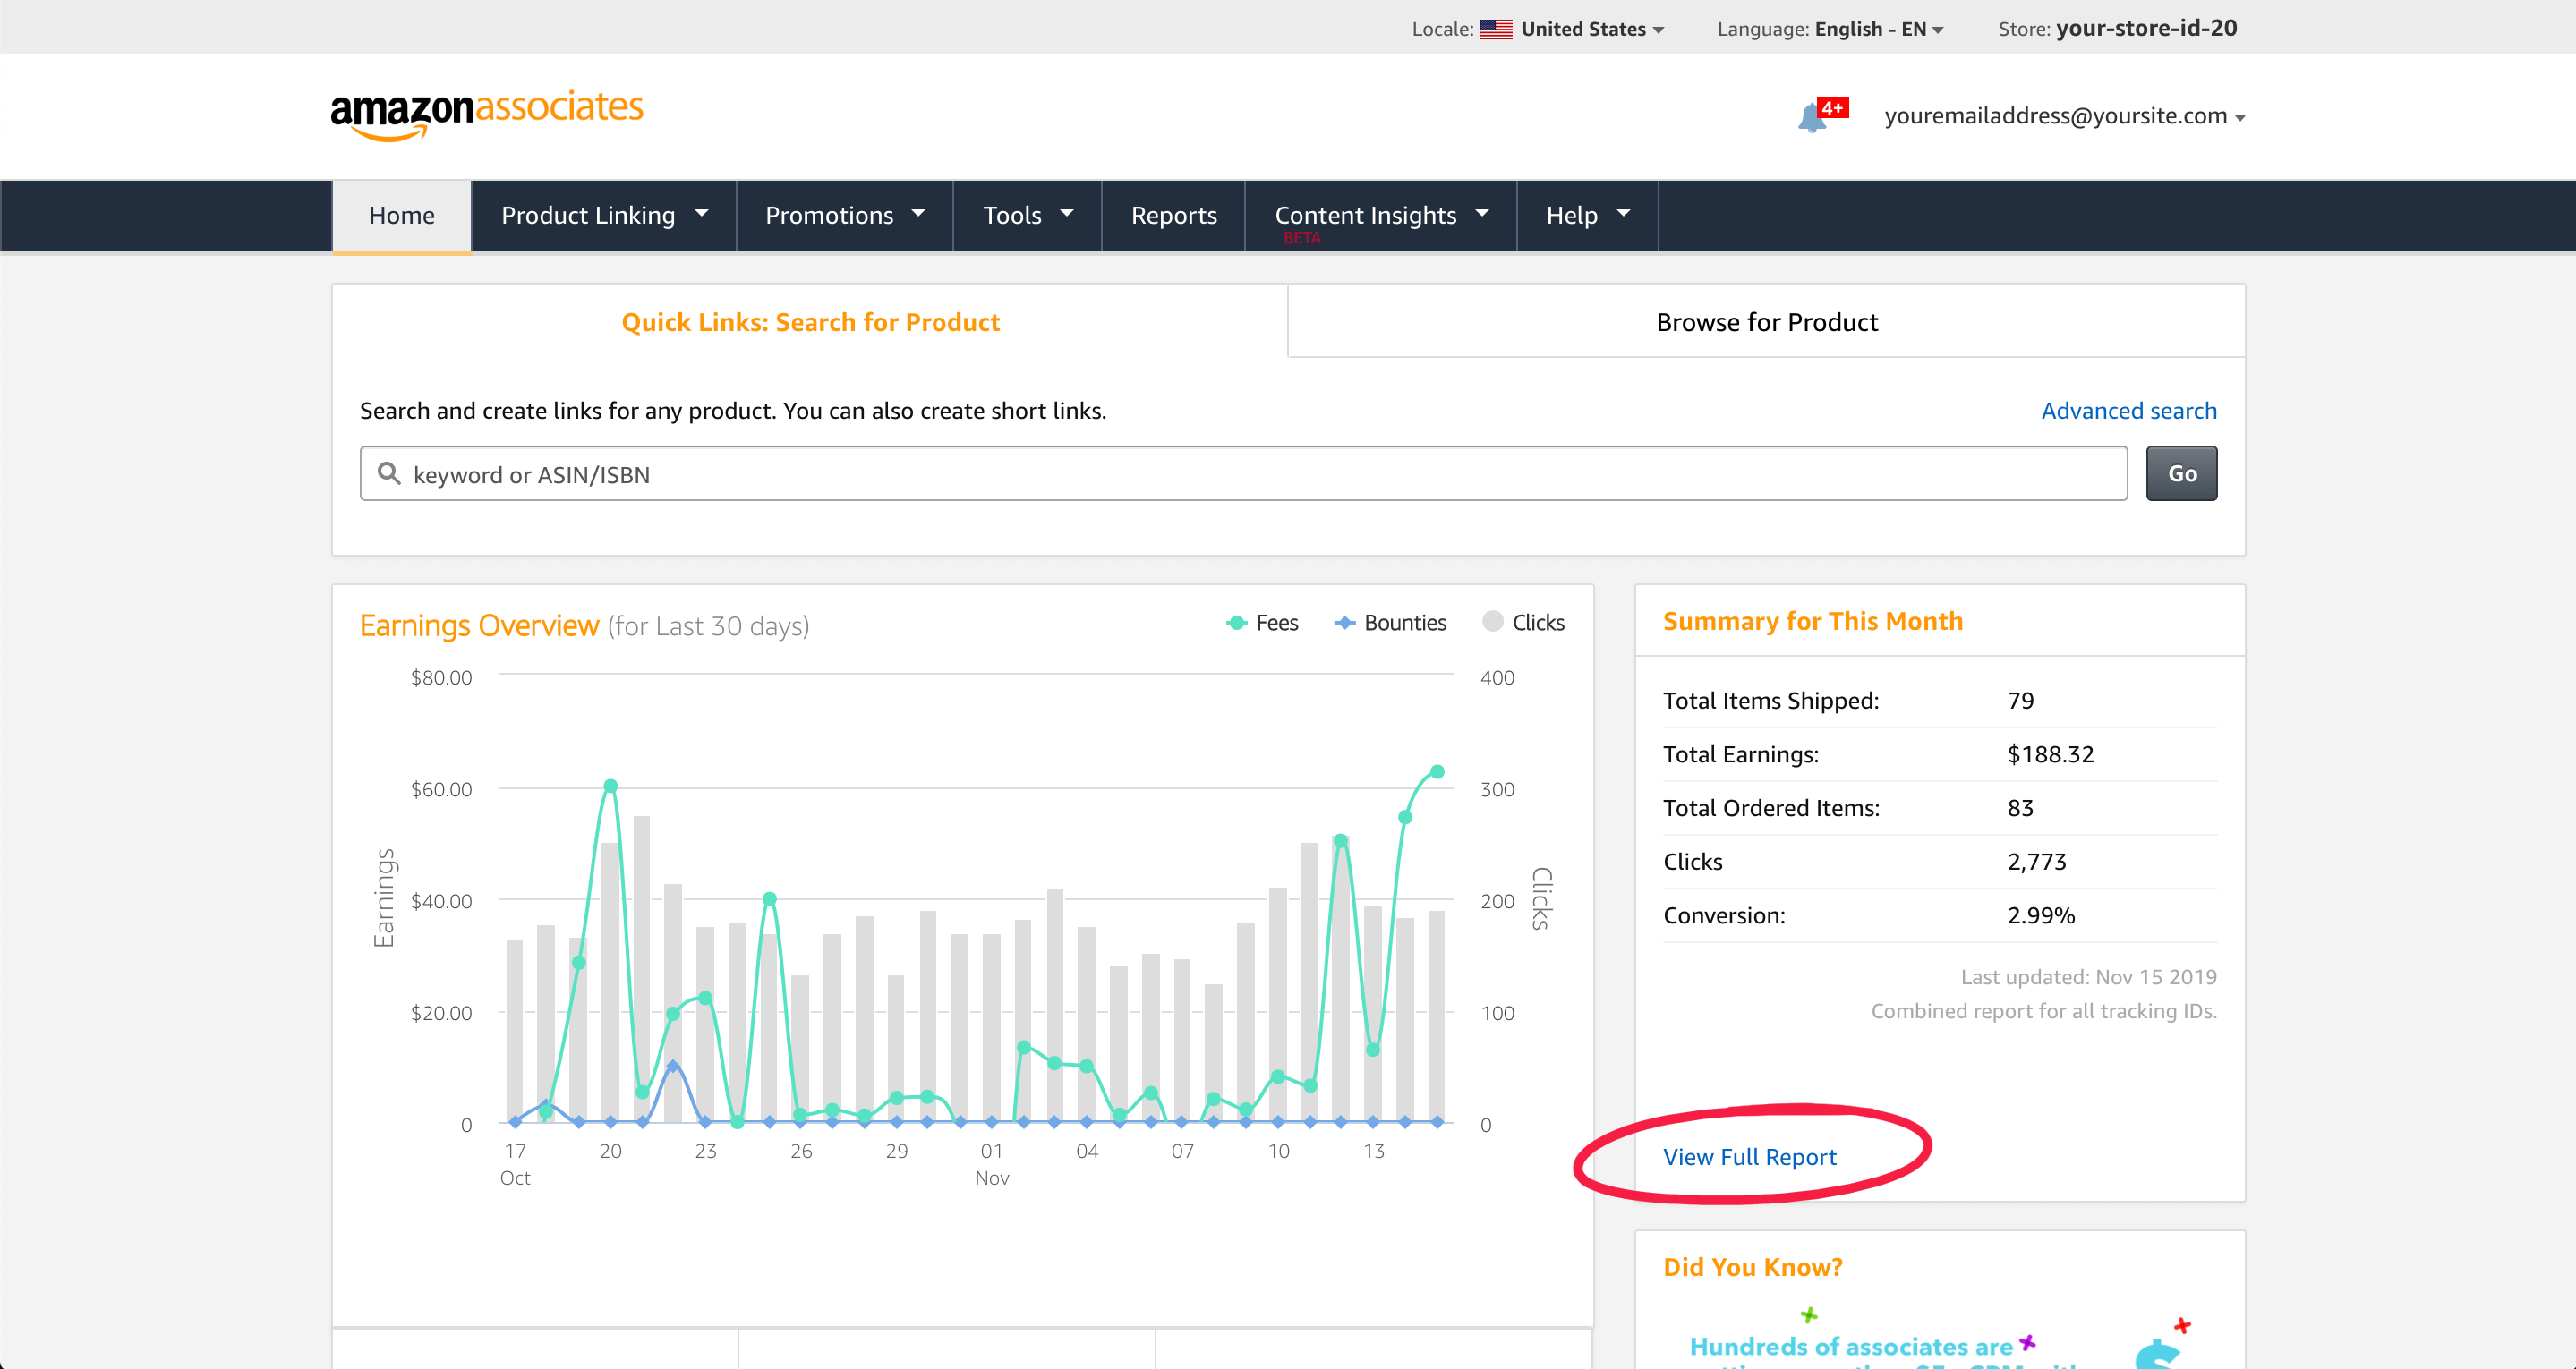Open the Locale United States dropdown
This screenshot has width=2576, height=1369.
click(x=1592, y=29)
